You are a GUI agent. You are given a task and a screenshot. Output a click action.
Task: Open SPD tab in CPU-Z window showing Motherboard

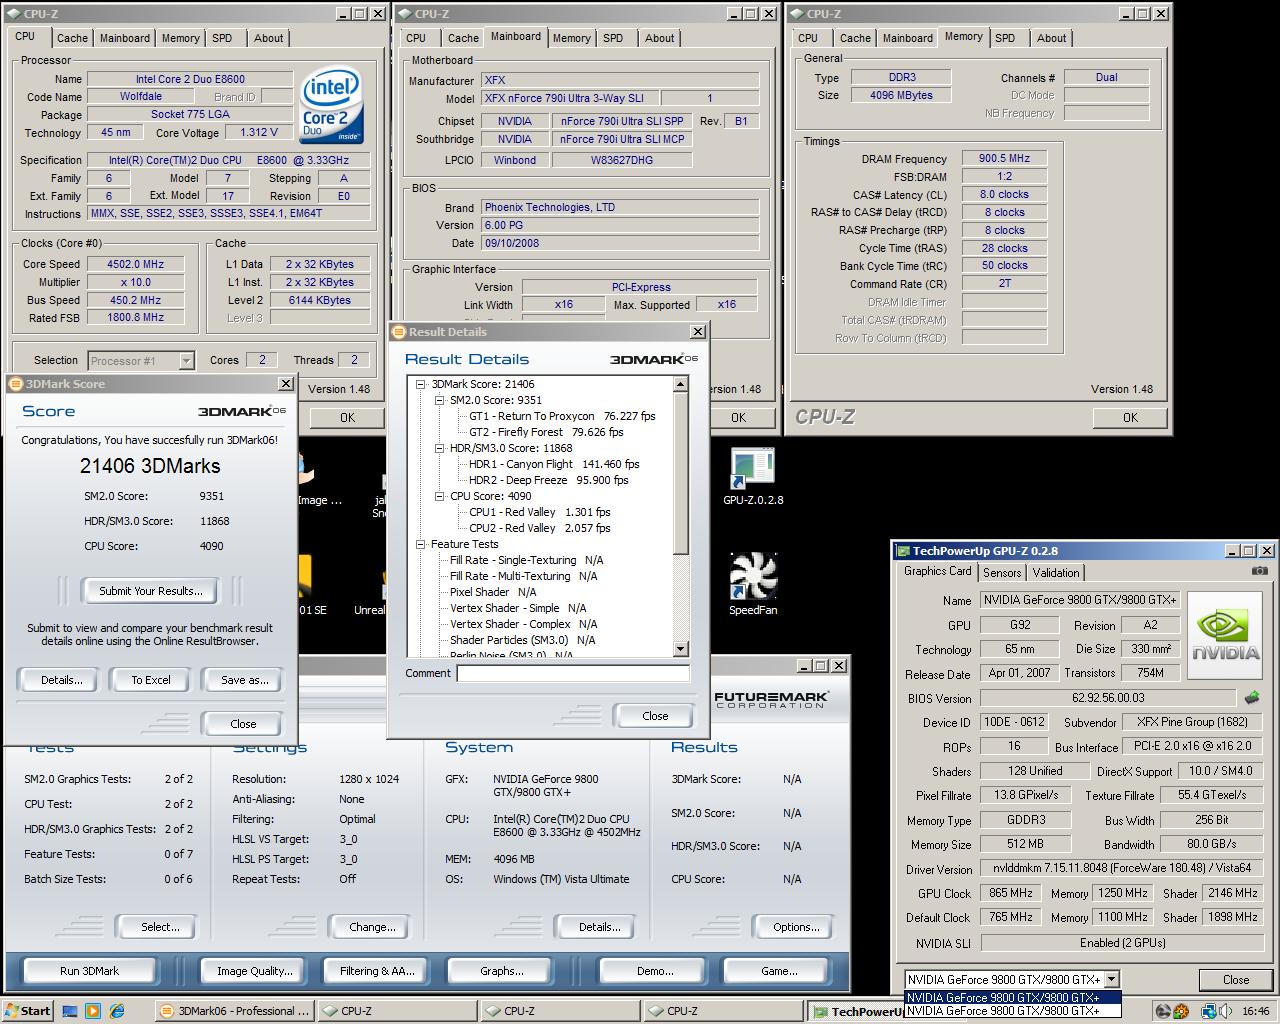pos(613,38)
